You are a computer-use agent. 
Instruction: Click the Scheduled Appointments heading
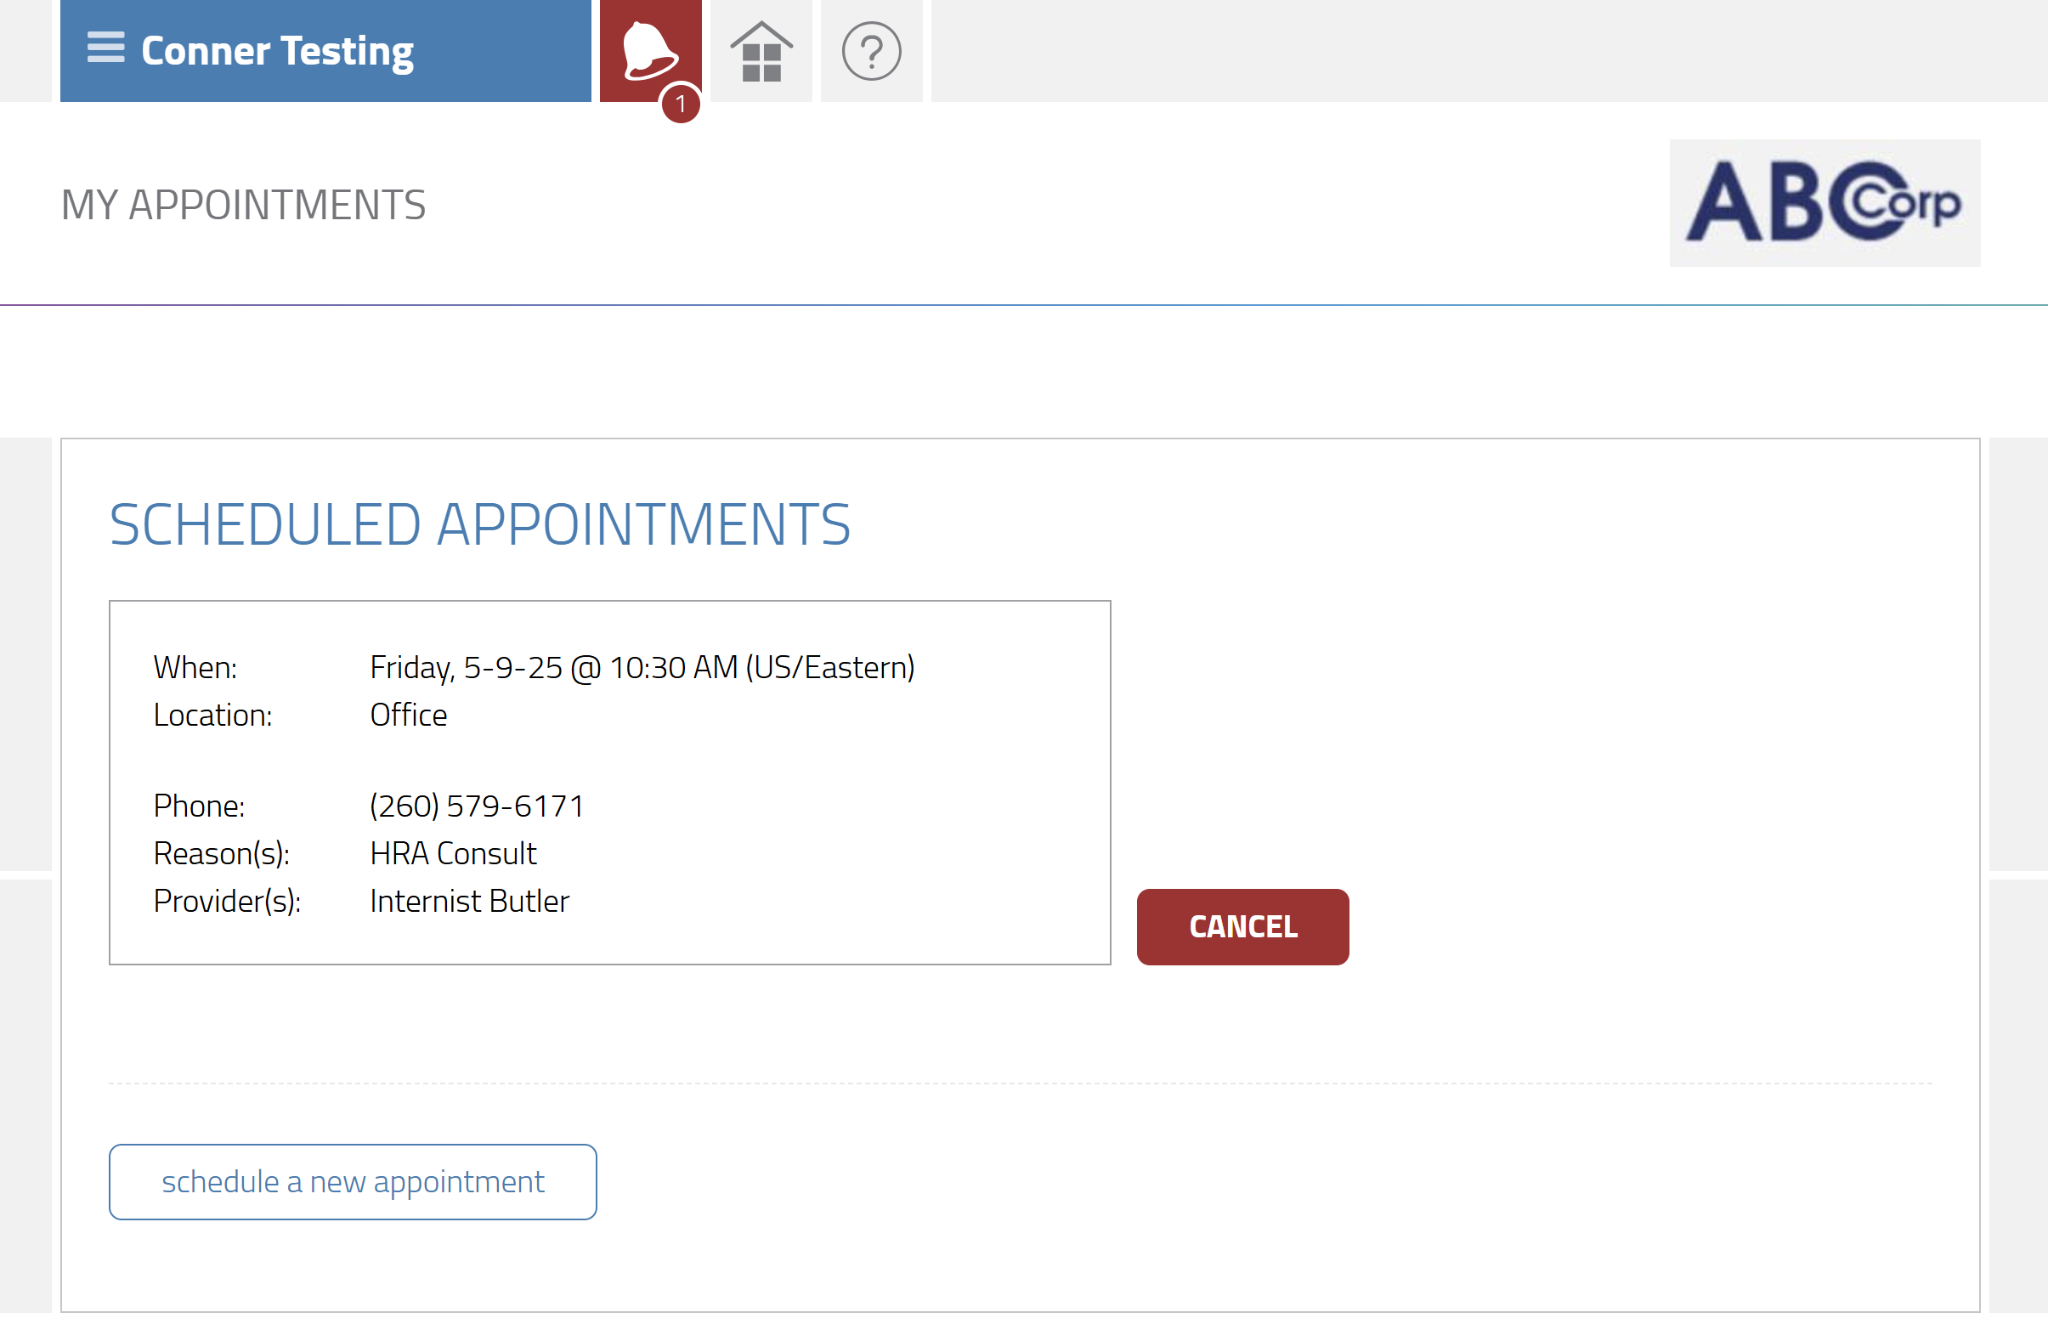[x=480, y=525]
